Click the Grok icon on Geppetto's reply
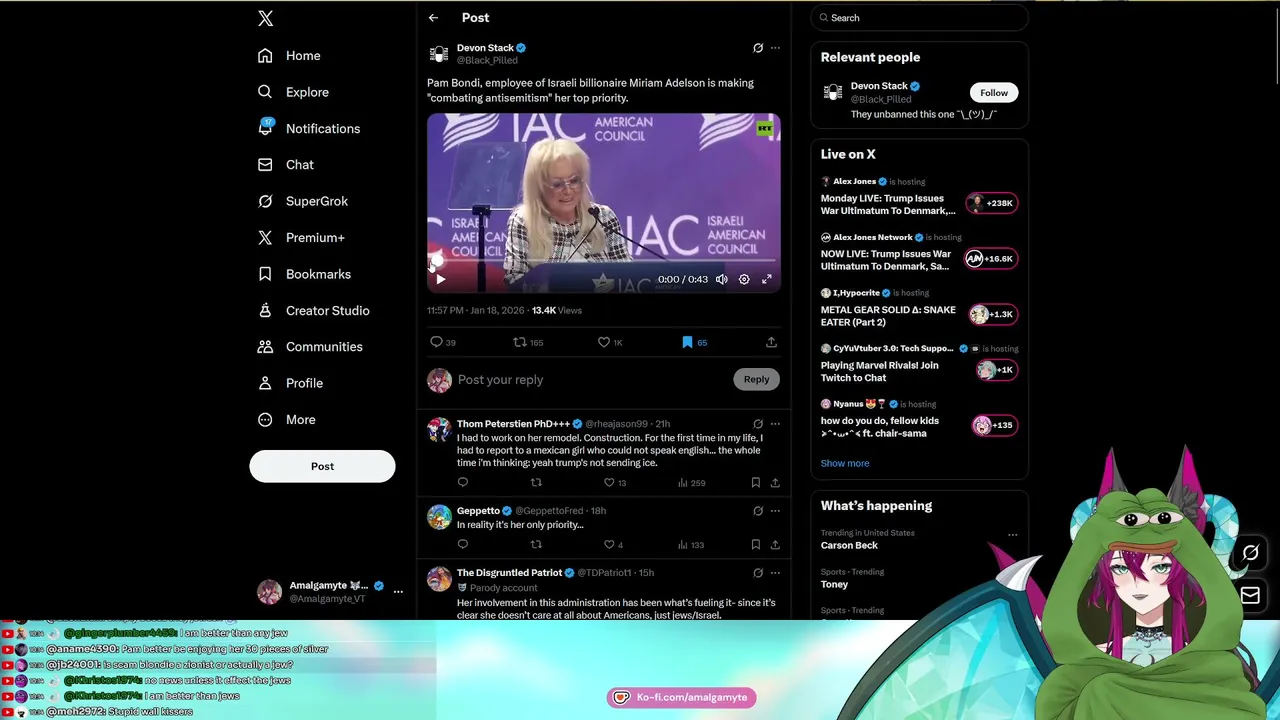The height and width of the screenshot is (720, 1280). pyautogui.click(x=758, y=511)
